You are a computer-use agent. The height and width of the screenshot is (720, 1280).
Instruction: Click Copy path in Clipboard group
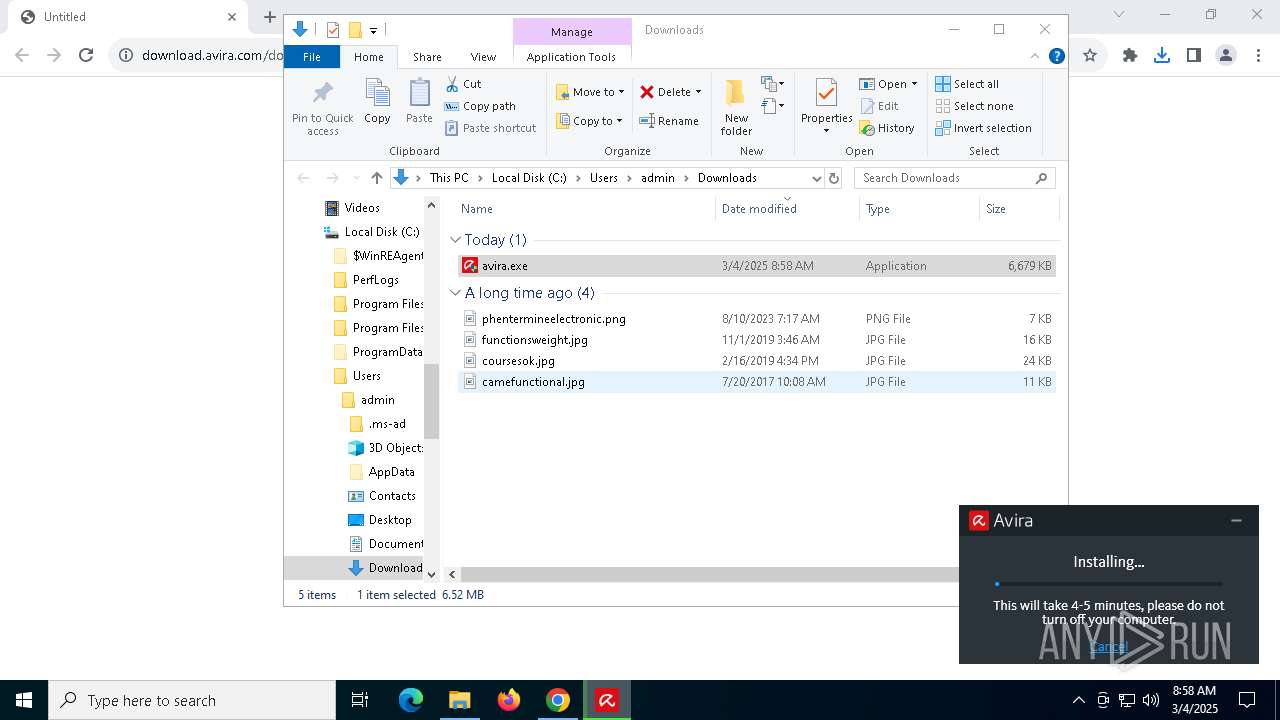click(x=480, y=106)
